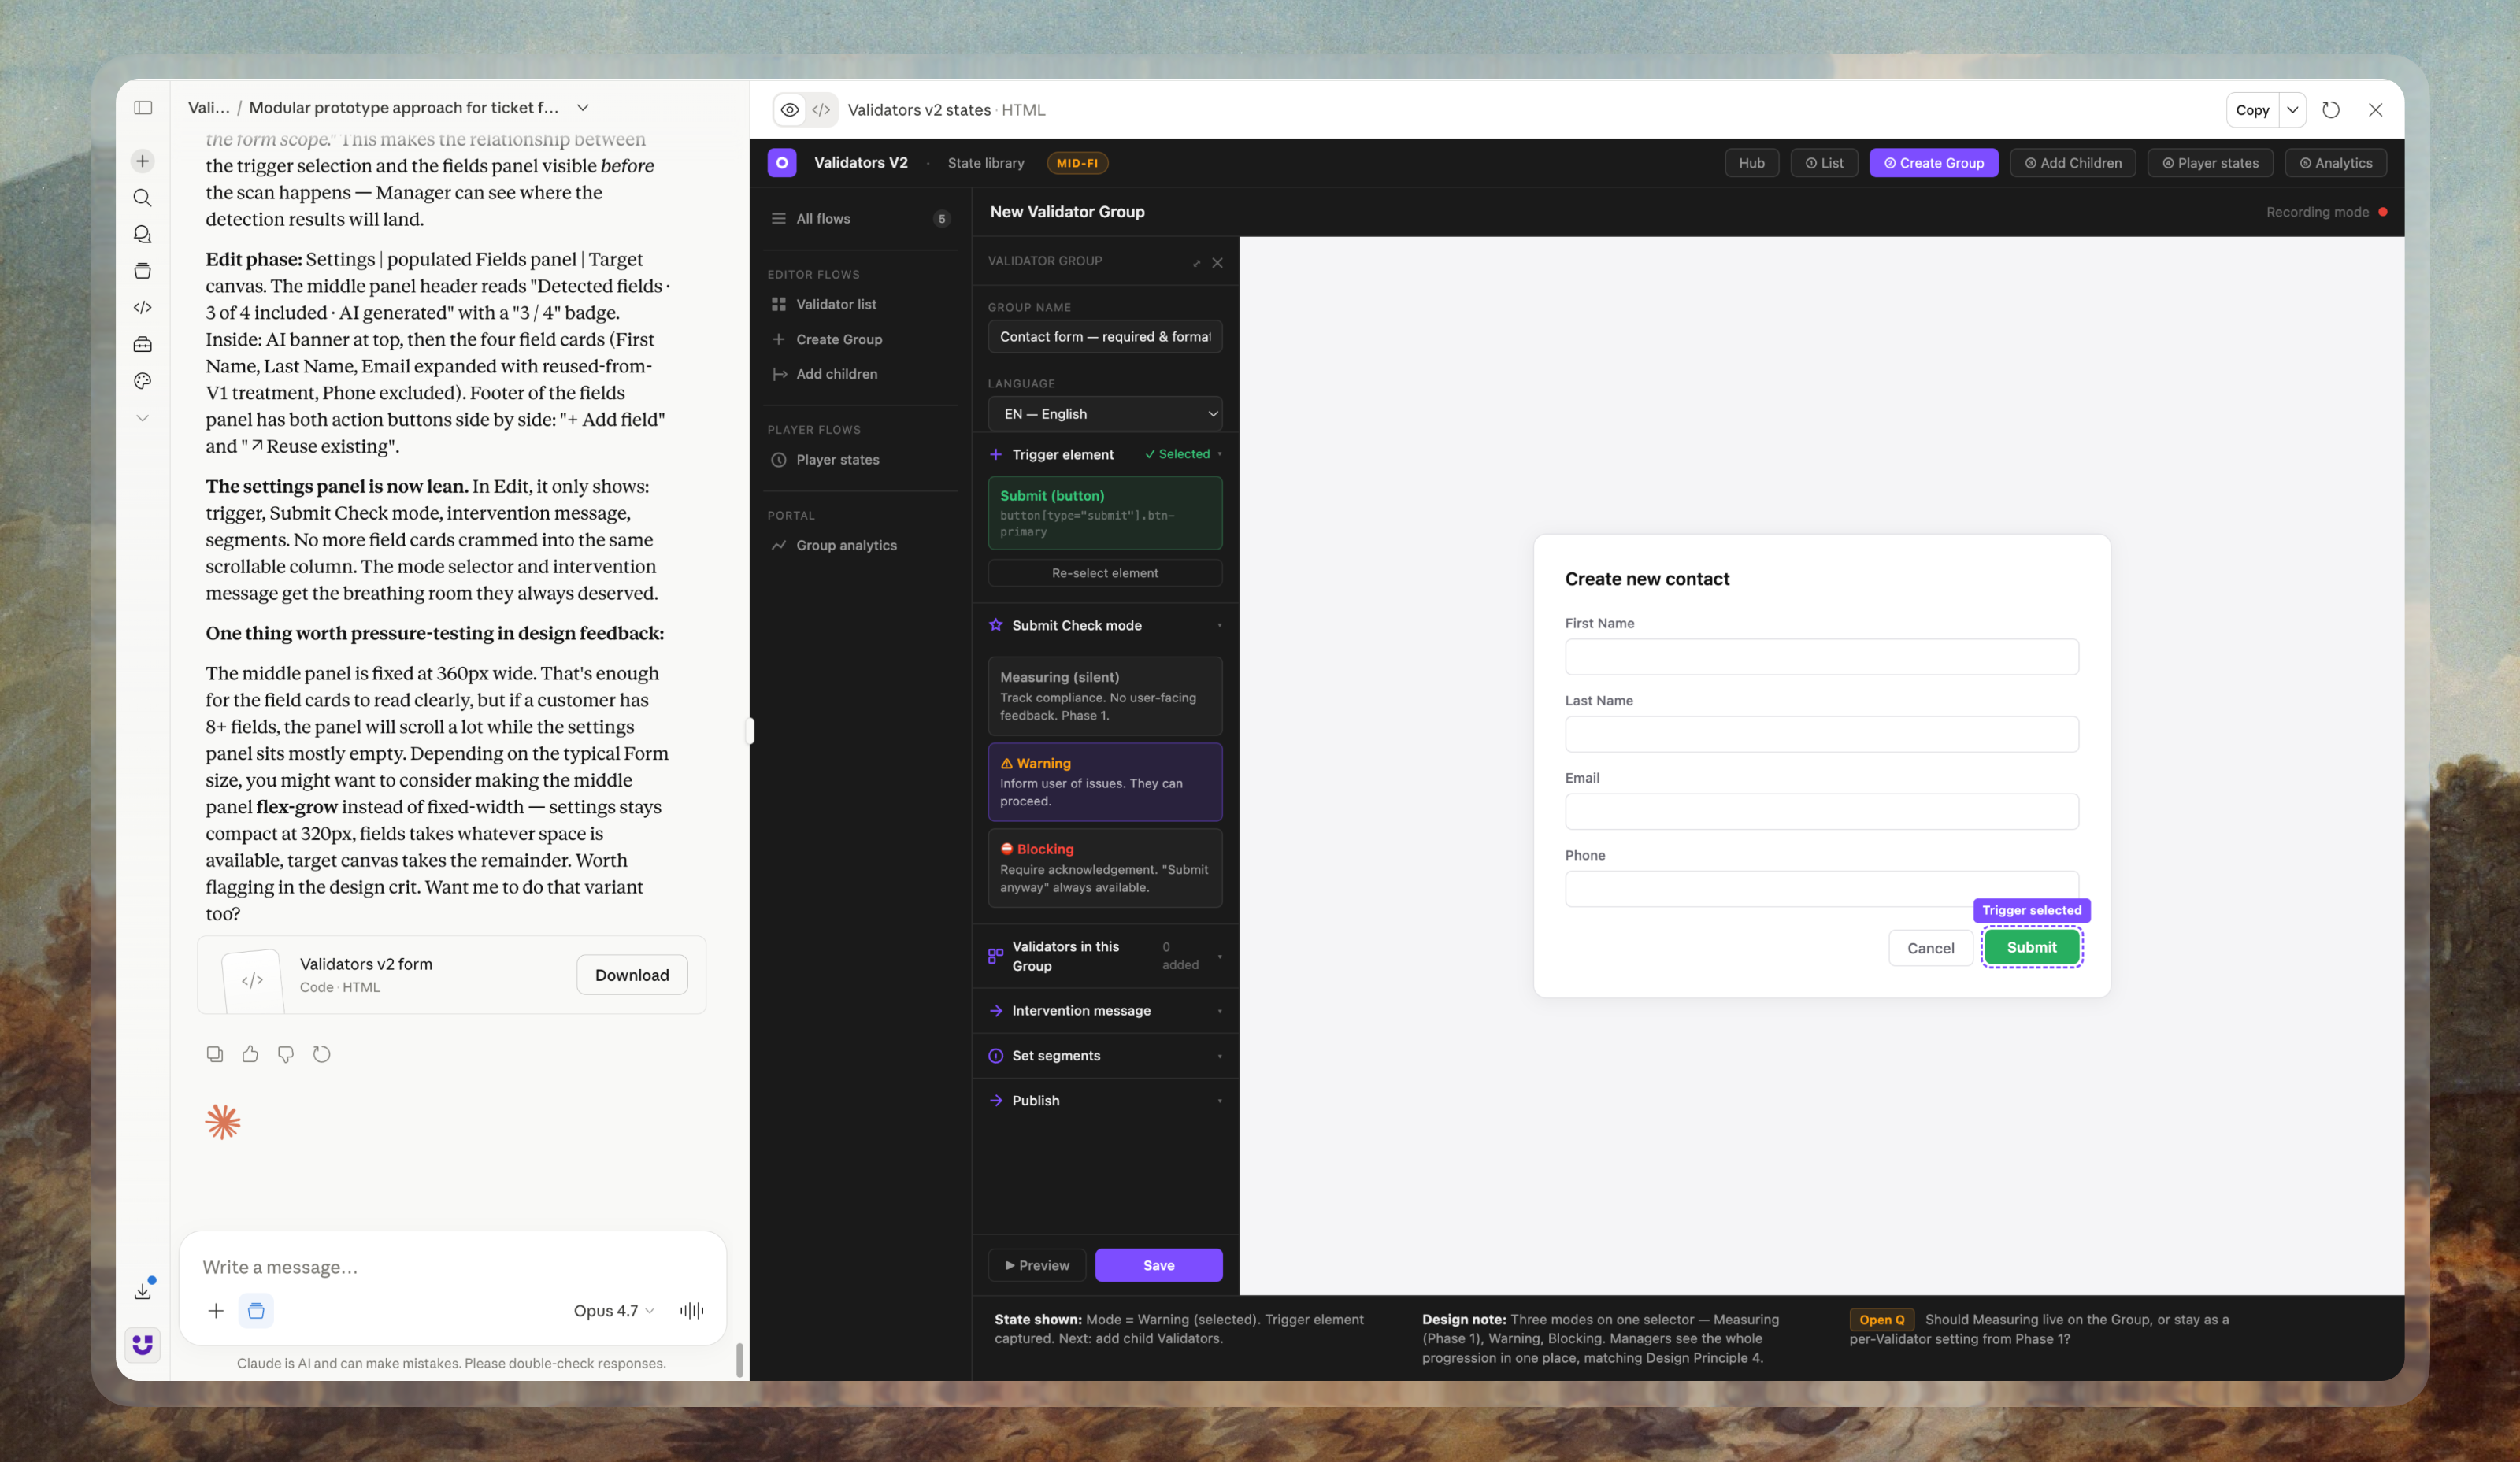The height and width of the screenshot is (1462, 2520).
Task: Toggle the projects chip in message box
Action: (256, 1311)
